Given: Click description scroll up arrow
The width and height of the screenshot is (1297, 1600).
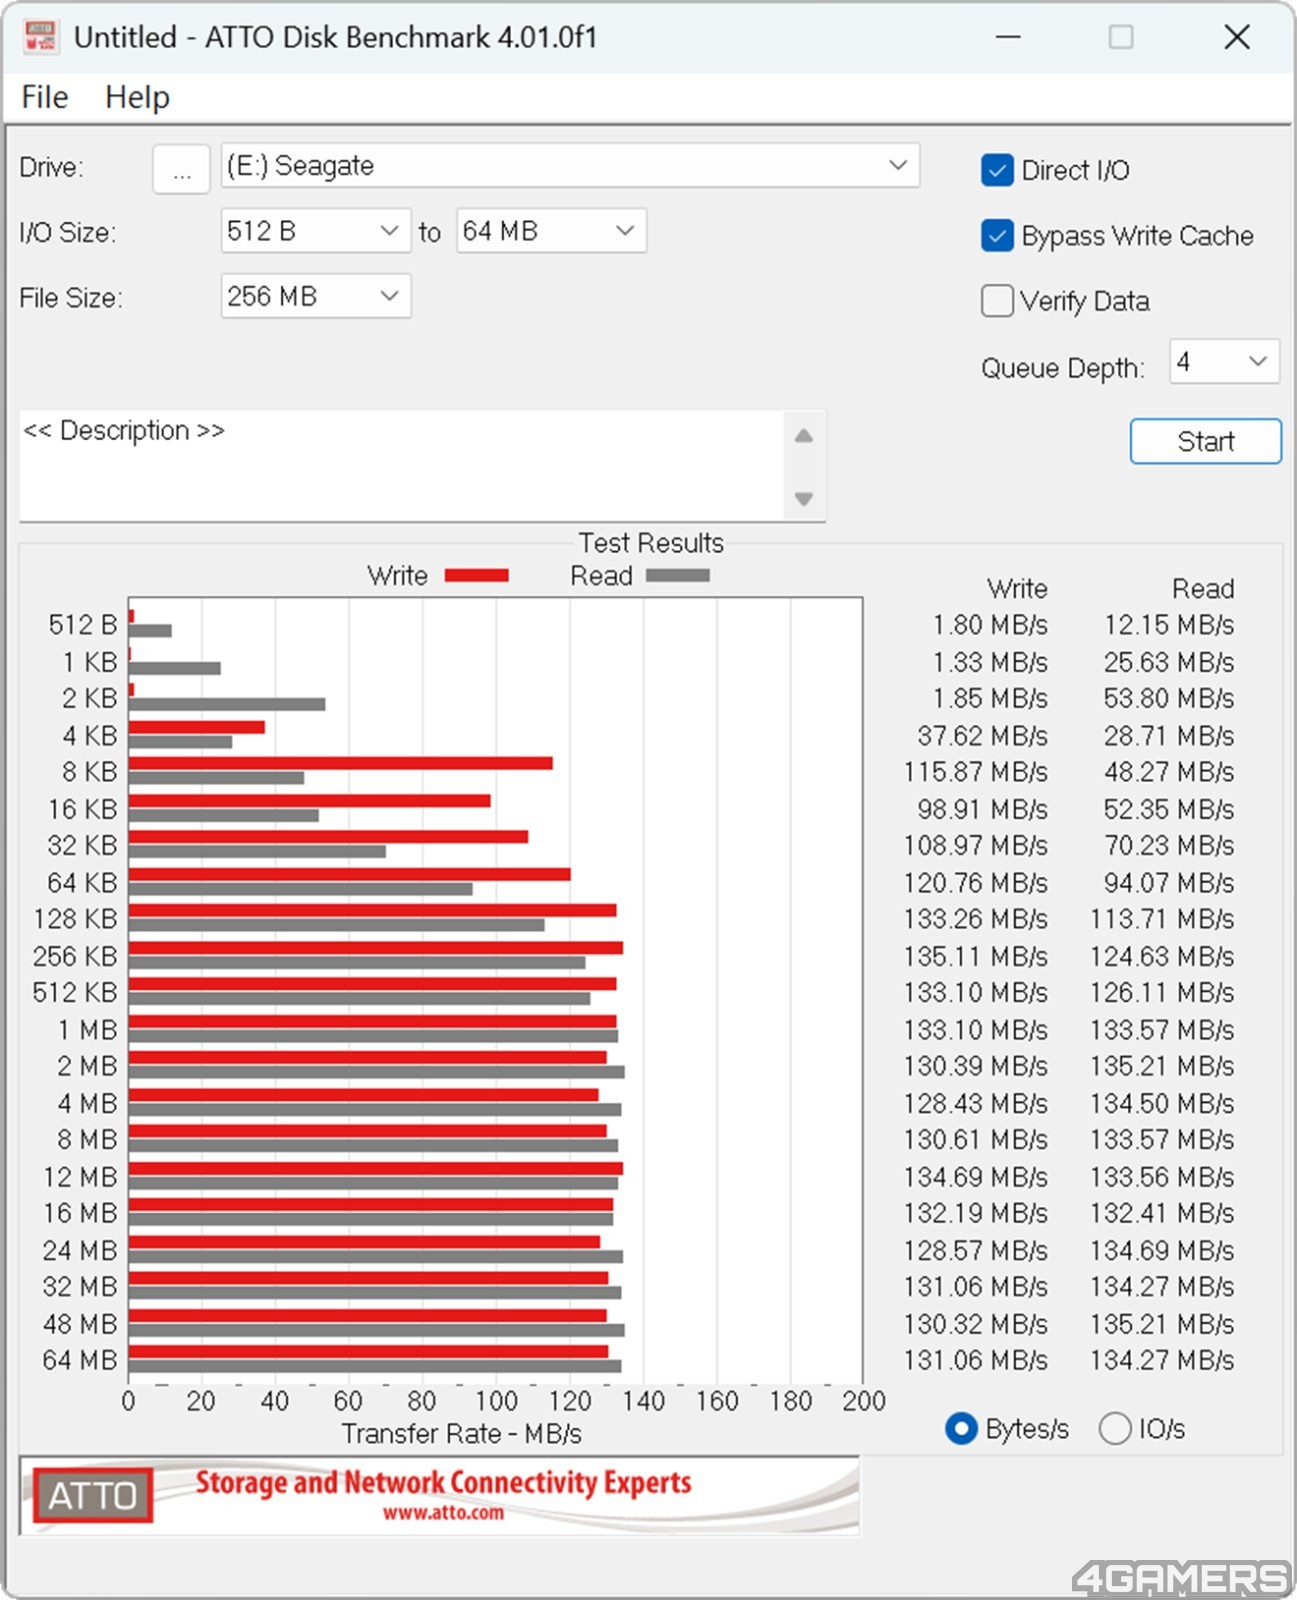Looking at the screenshot, I should [x=803, y=436].
